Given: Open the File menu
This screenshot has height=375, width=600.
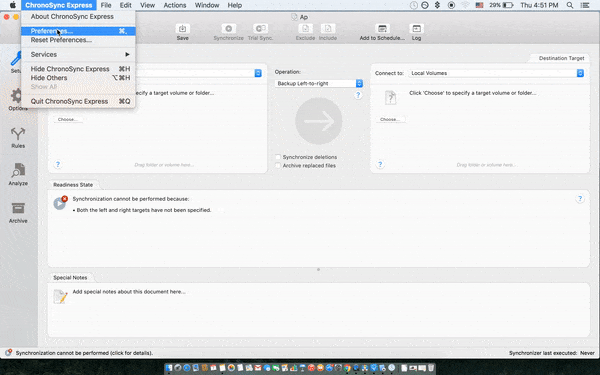Looking at the screenshot, I should 106,5.
